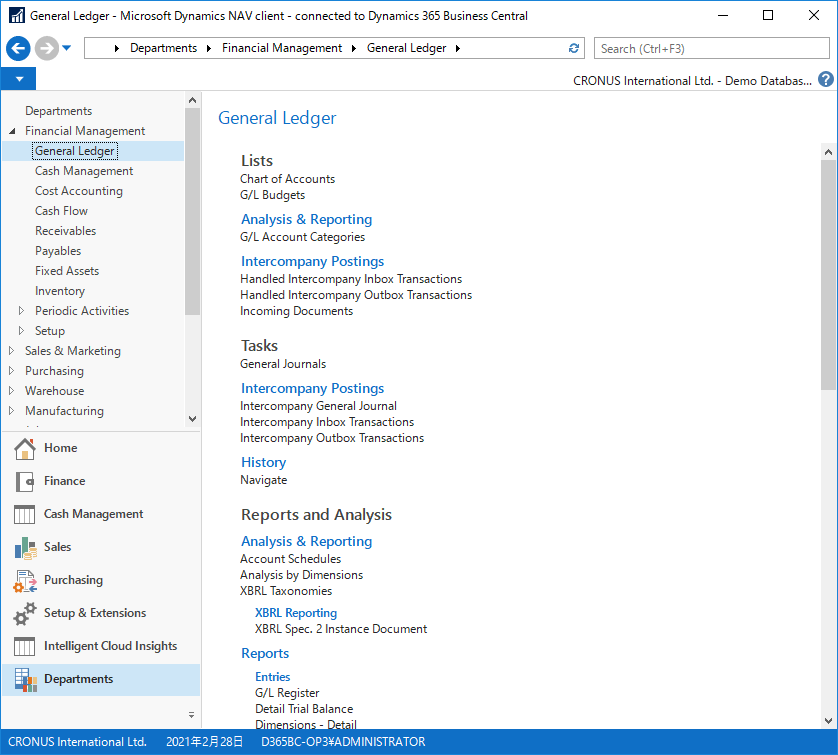The image size is (838, 755).
Task: Click the tree pane scroll down arrow
Action: 192,419
